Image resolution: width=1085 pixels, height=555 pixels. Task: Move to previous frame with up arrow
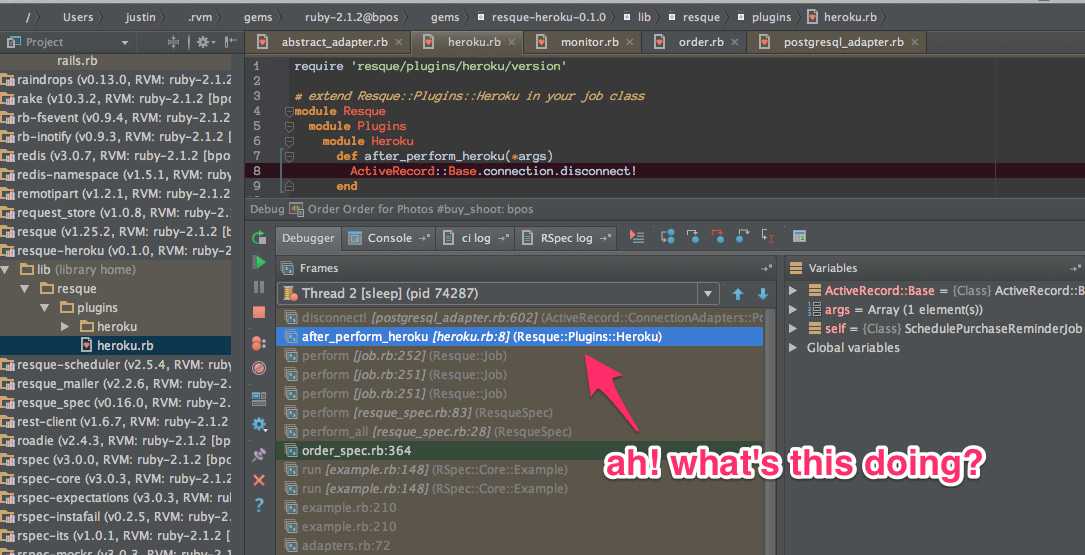tap(738, 294)
